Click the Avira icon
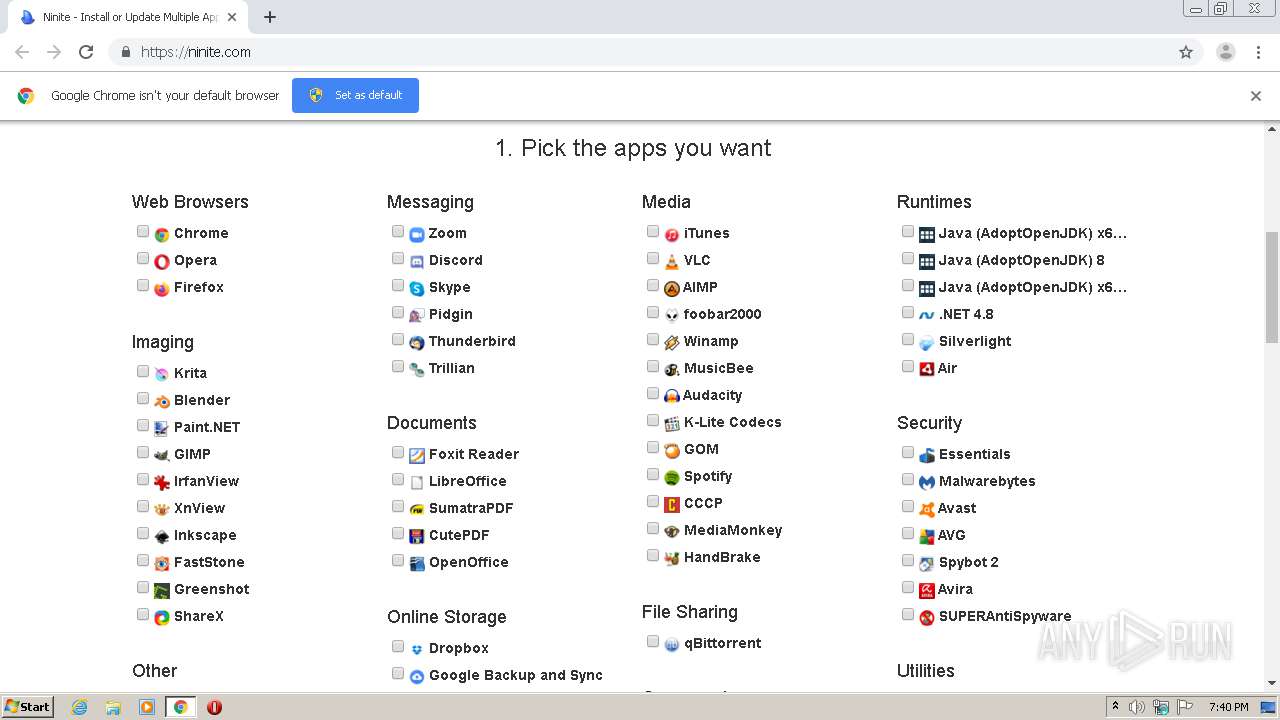 tap(927, 590)
